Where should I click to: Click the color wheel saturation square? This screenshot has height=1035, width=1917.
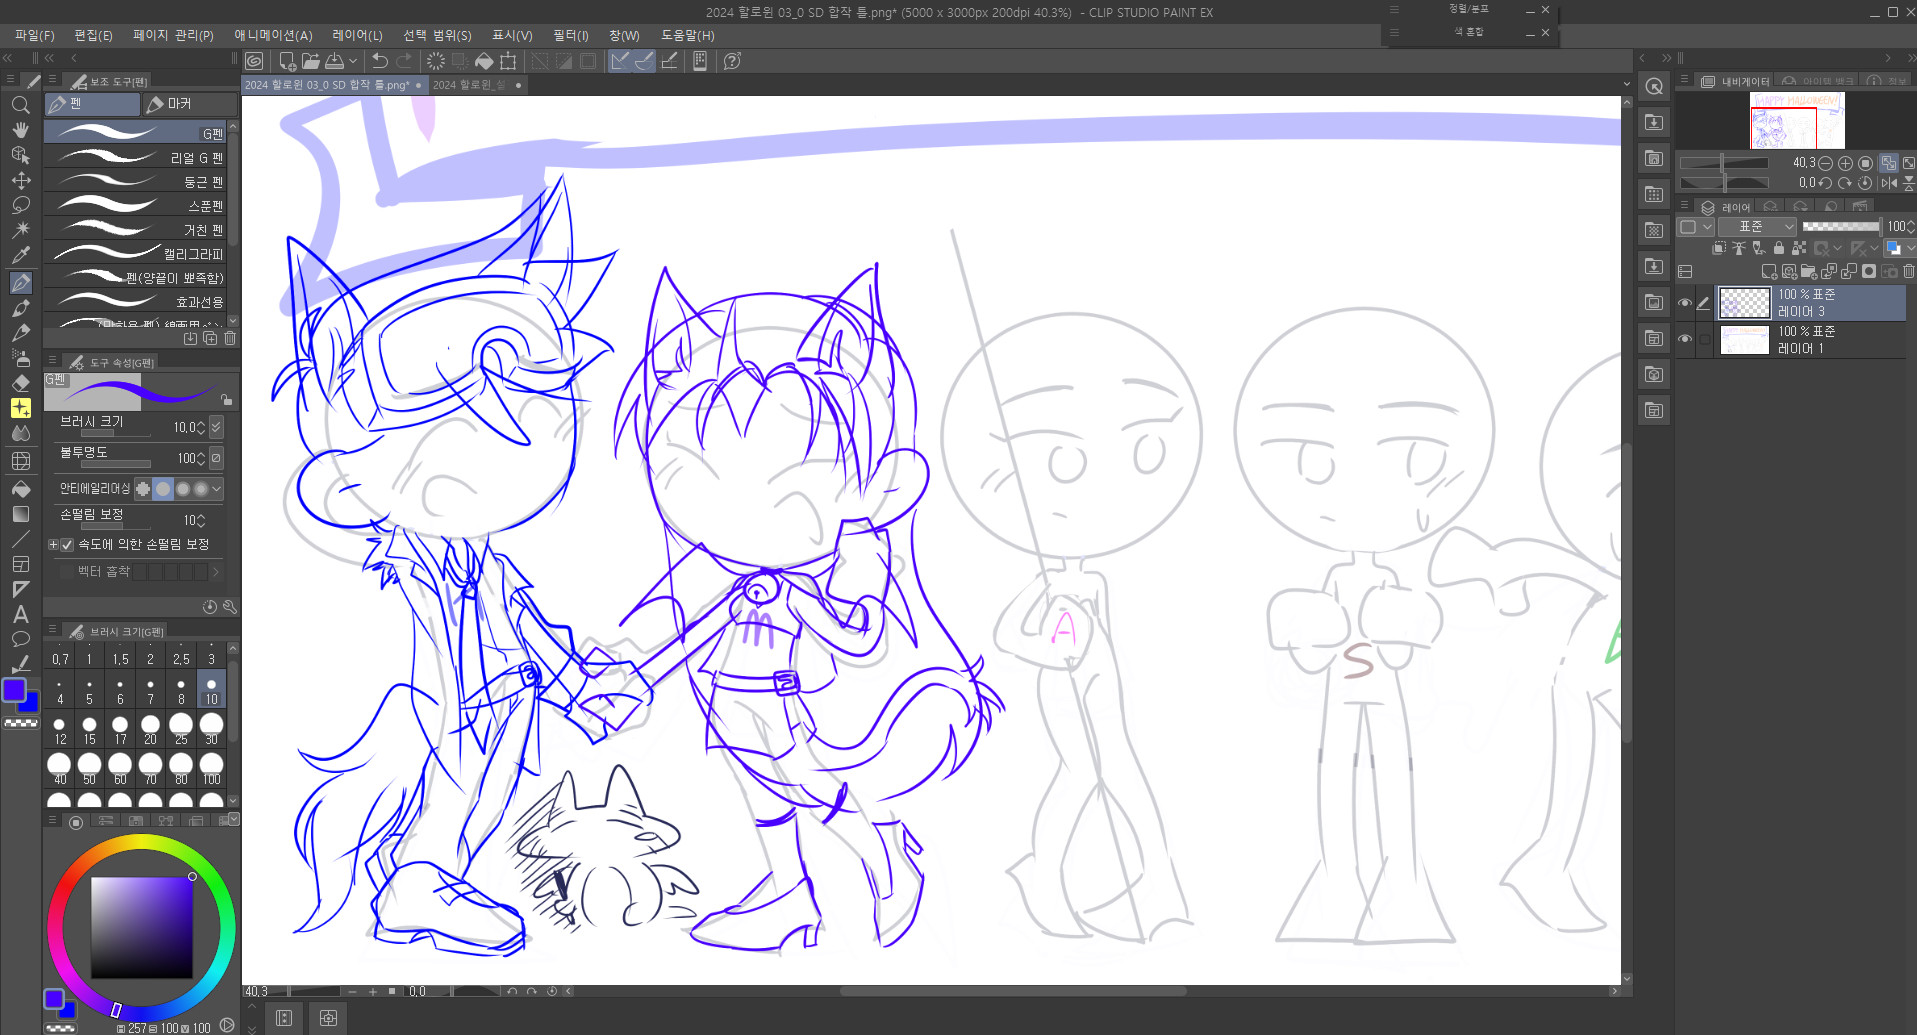click(142, 928)
